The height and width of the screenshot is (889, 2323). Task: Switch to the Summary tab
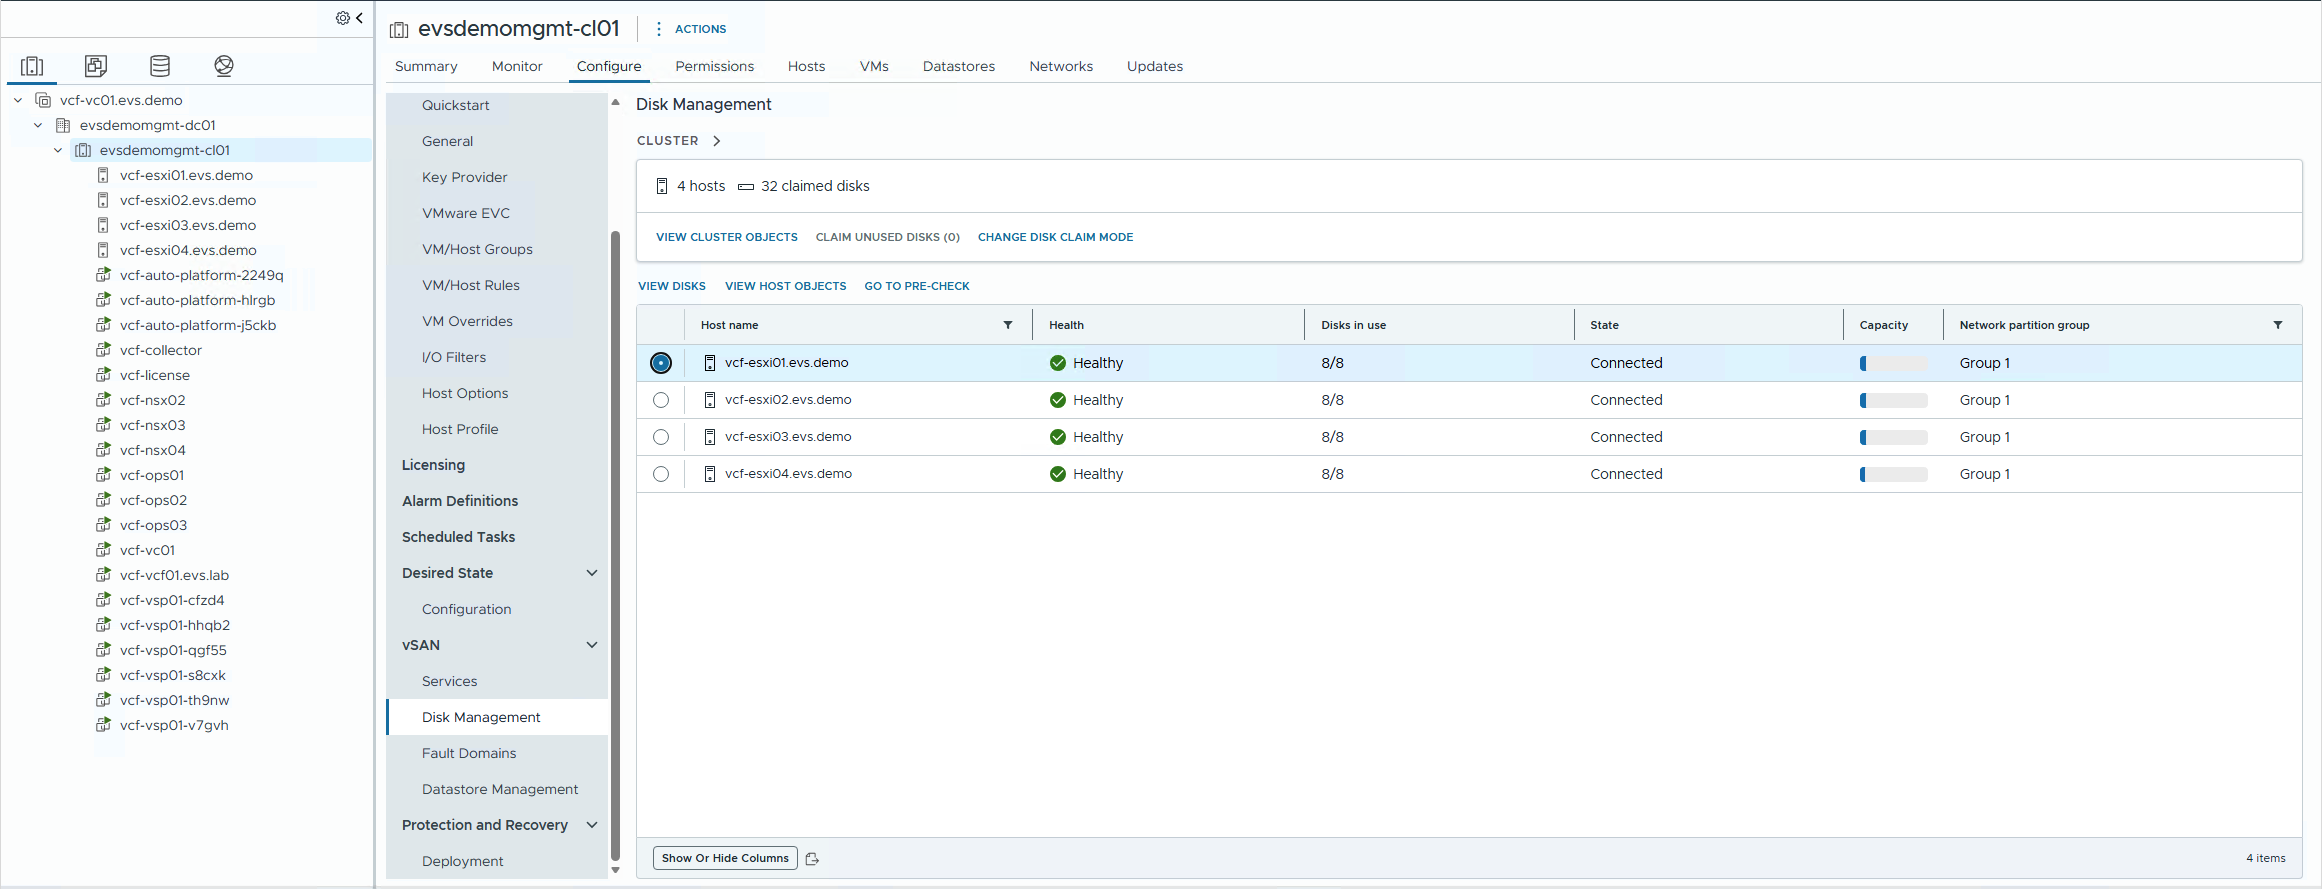426,66
